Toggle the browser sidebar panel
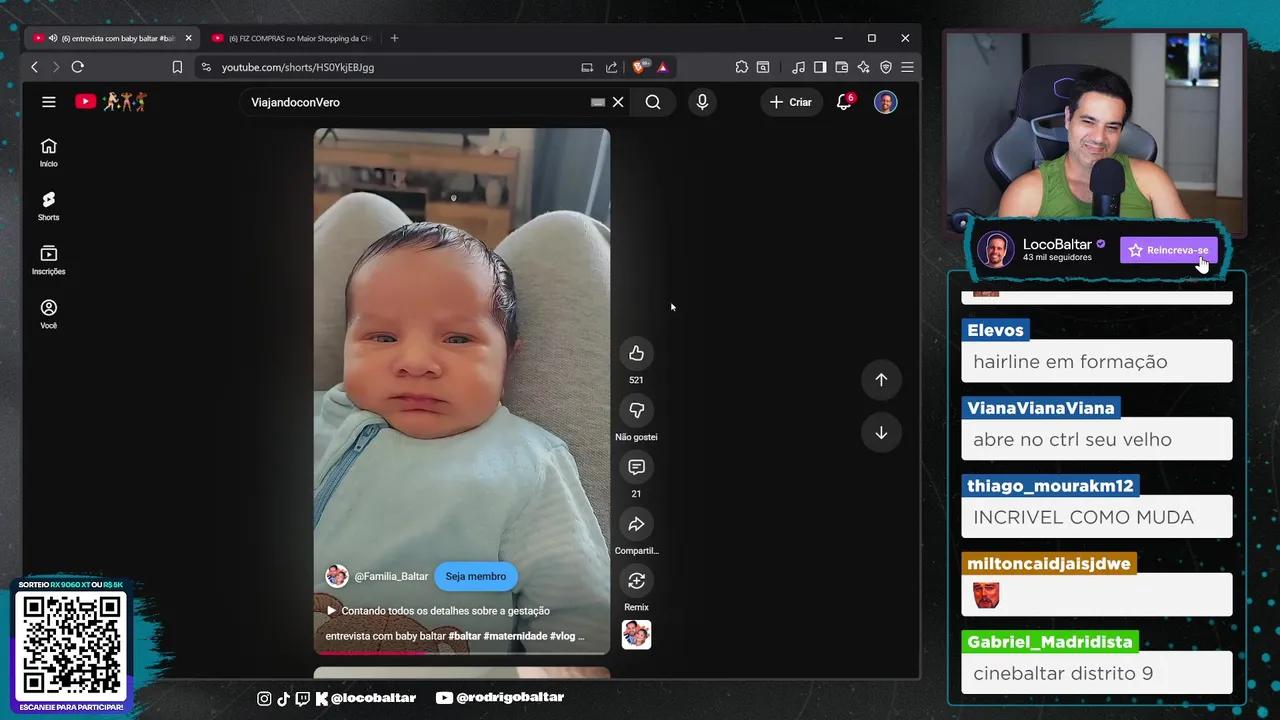This screenshot has height=720, width=1280. 820,67
